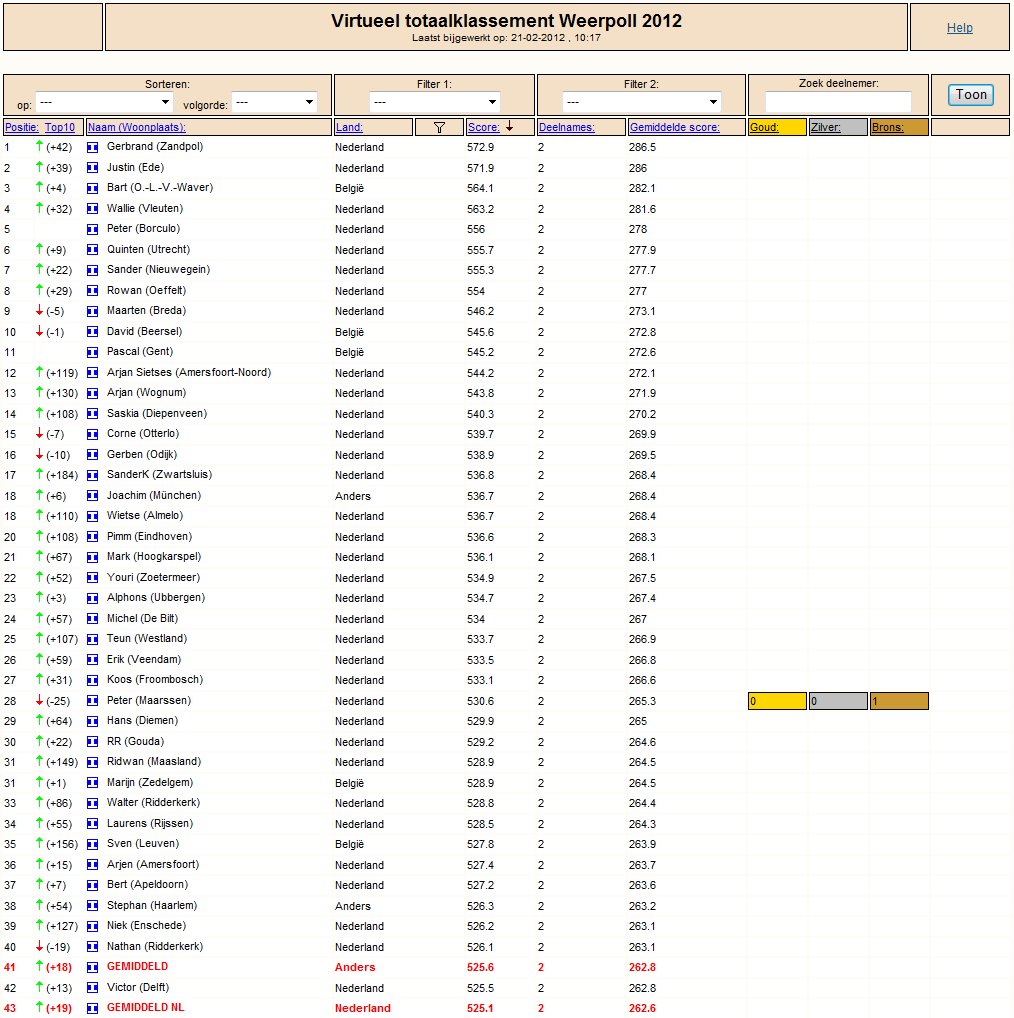The image size is (1014, 1018).
Task: Click the name 'Gerbrand (Zandpol)'
Action: (x=155, y=147)
